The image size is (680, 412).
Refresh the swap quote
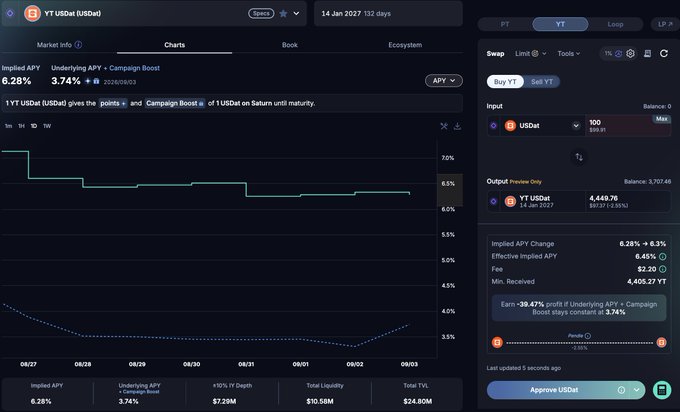(x=664, y=53)
